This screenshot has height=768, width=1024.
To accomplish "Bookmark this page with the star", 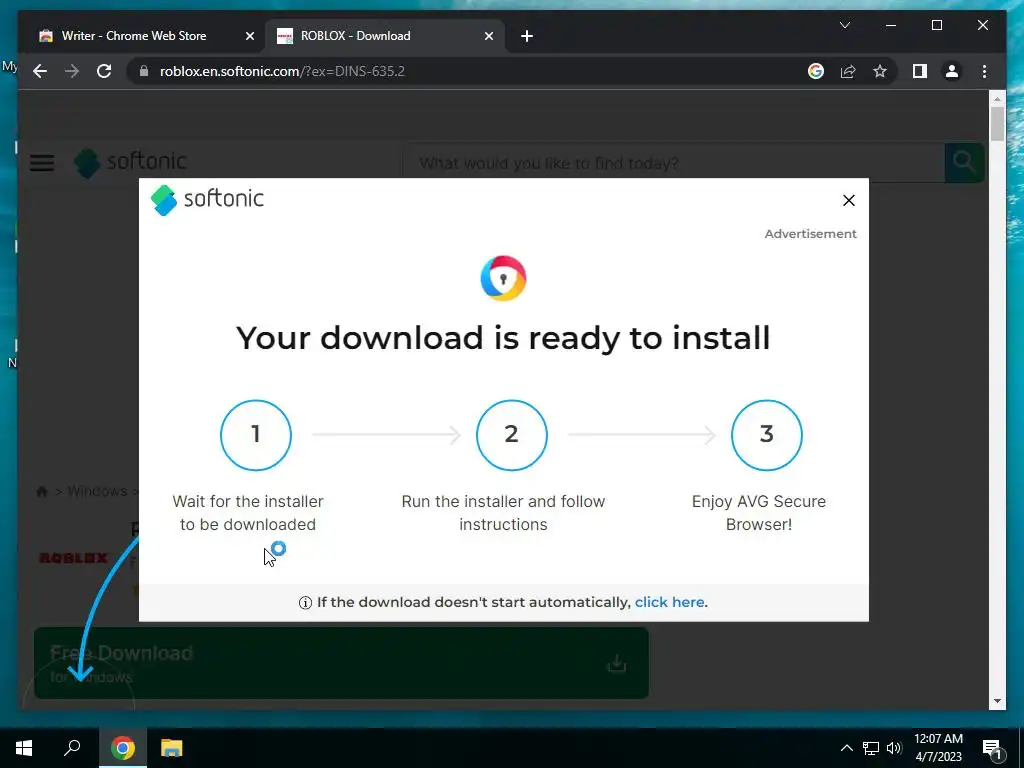I will click(880, 71).
